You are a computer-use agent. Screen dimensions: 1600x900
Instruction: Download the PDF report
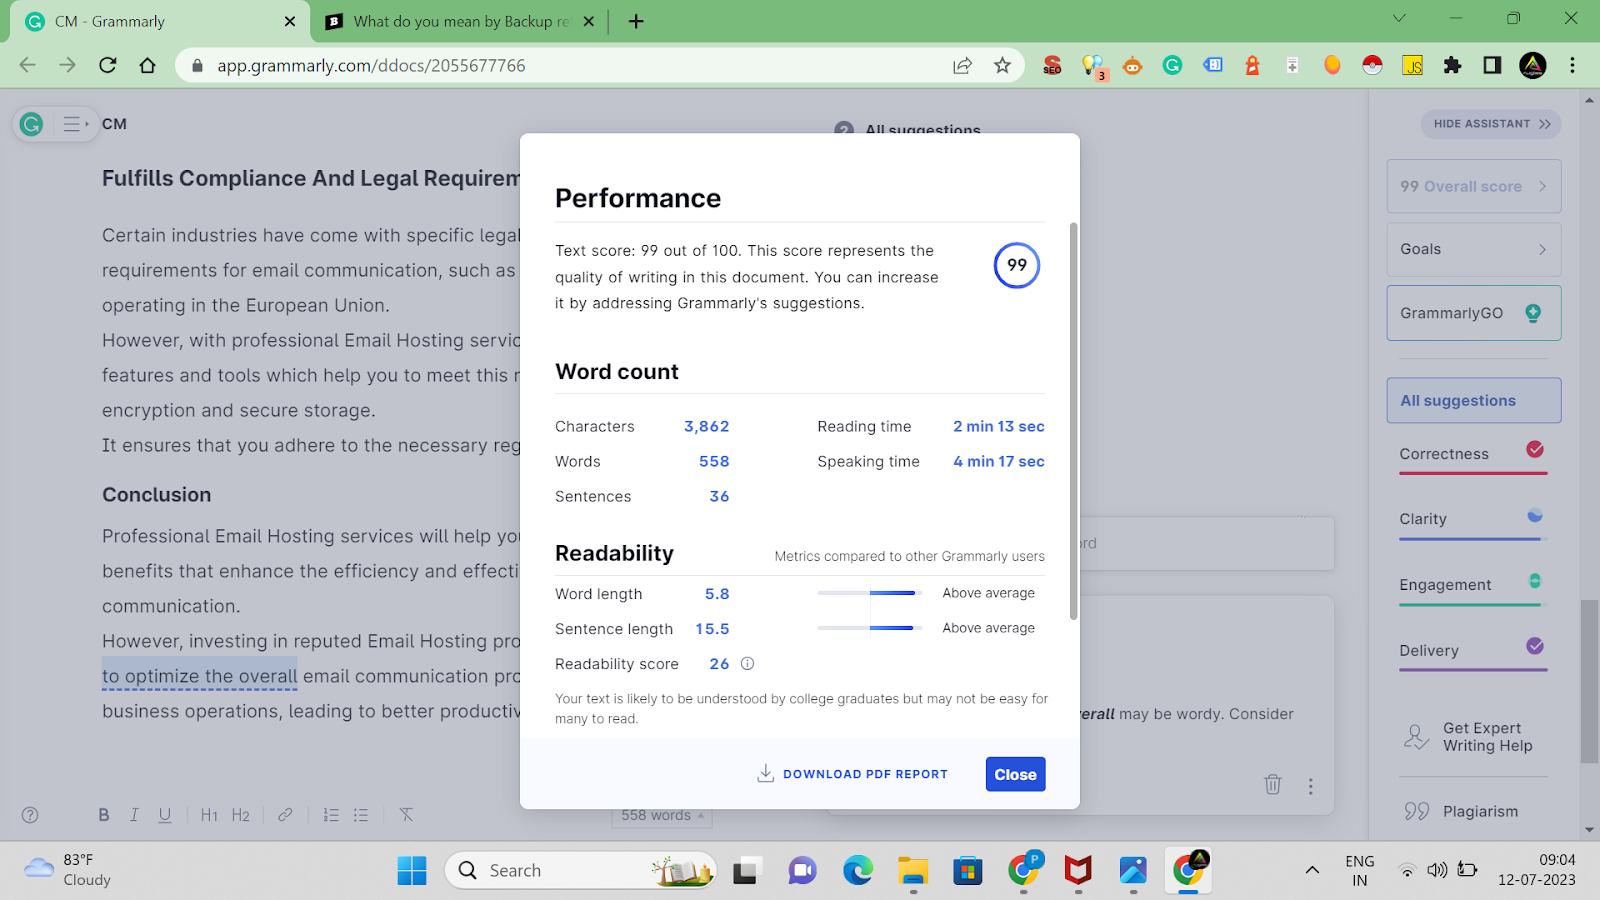coord(852,774)
